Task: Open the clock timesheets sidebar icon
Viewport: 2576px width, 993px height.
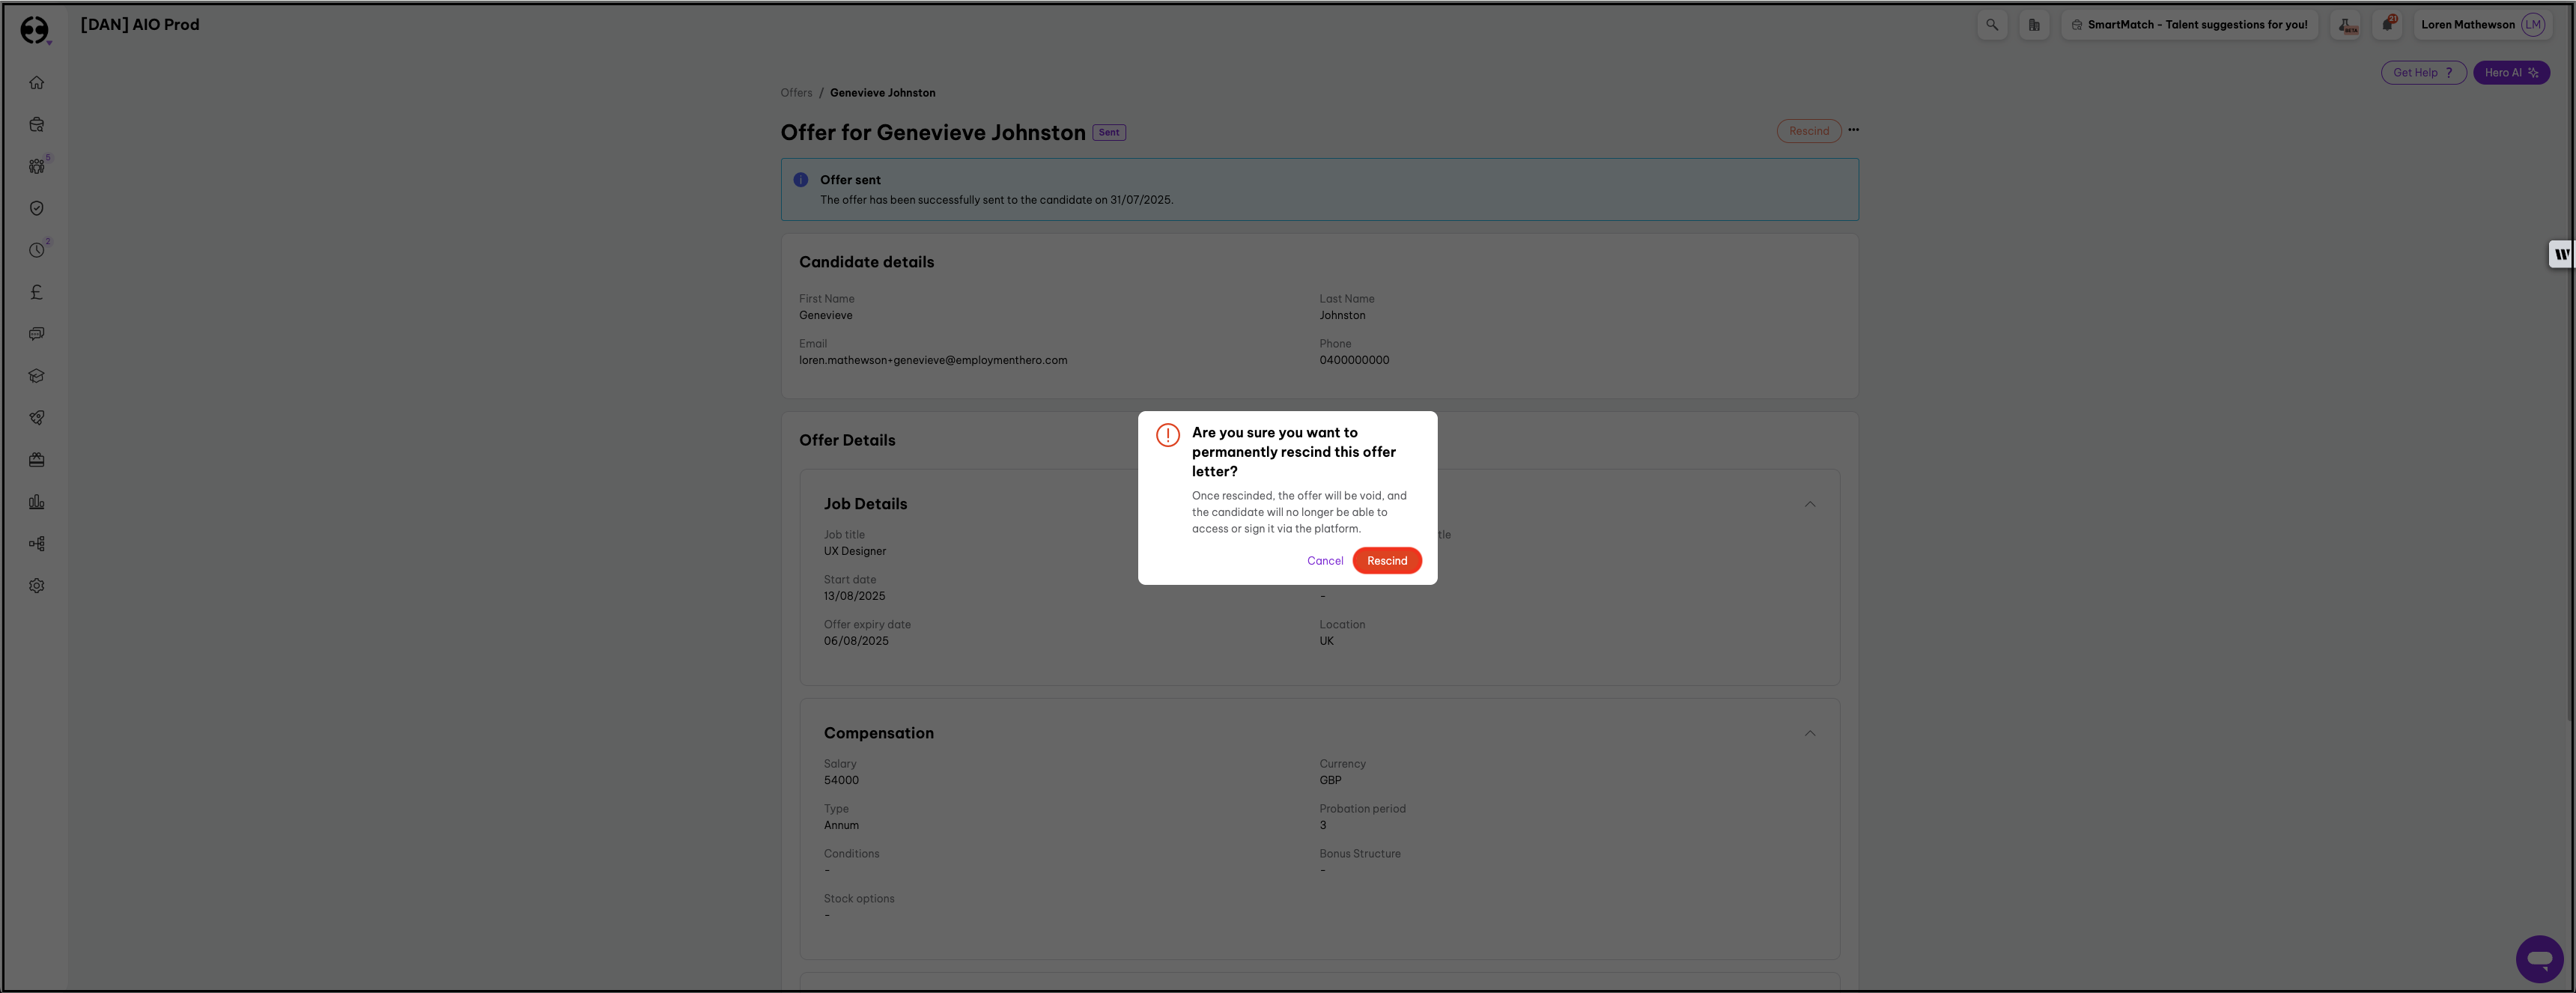Action: (x=37, y=250)
